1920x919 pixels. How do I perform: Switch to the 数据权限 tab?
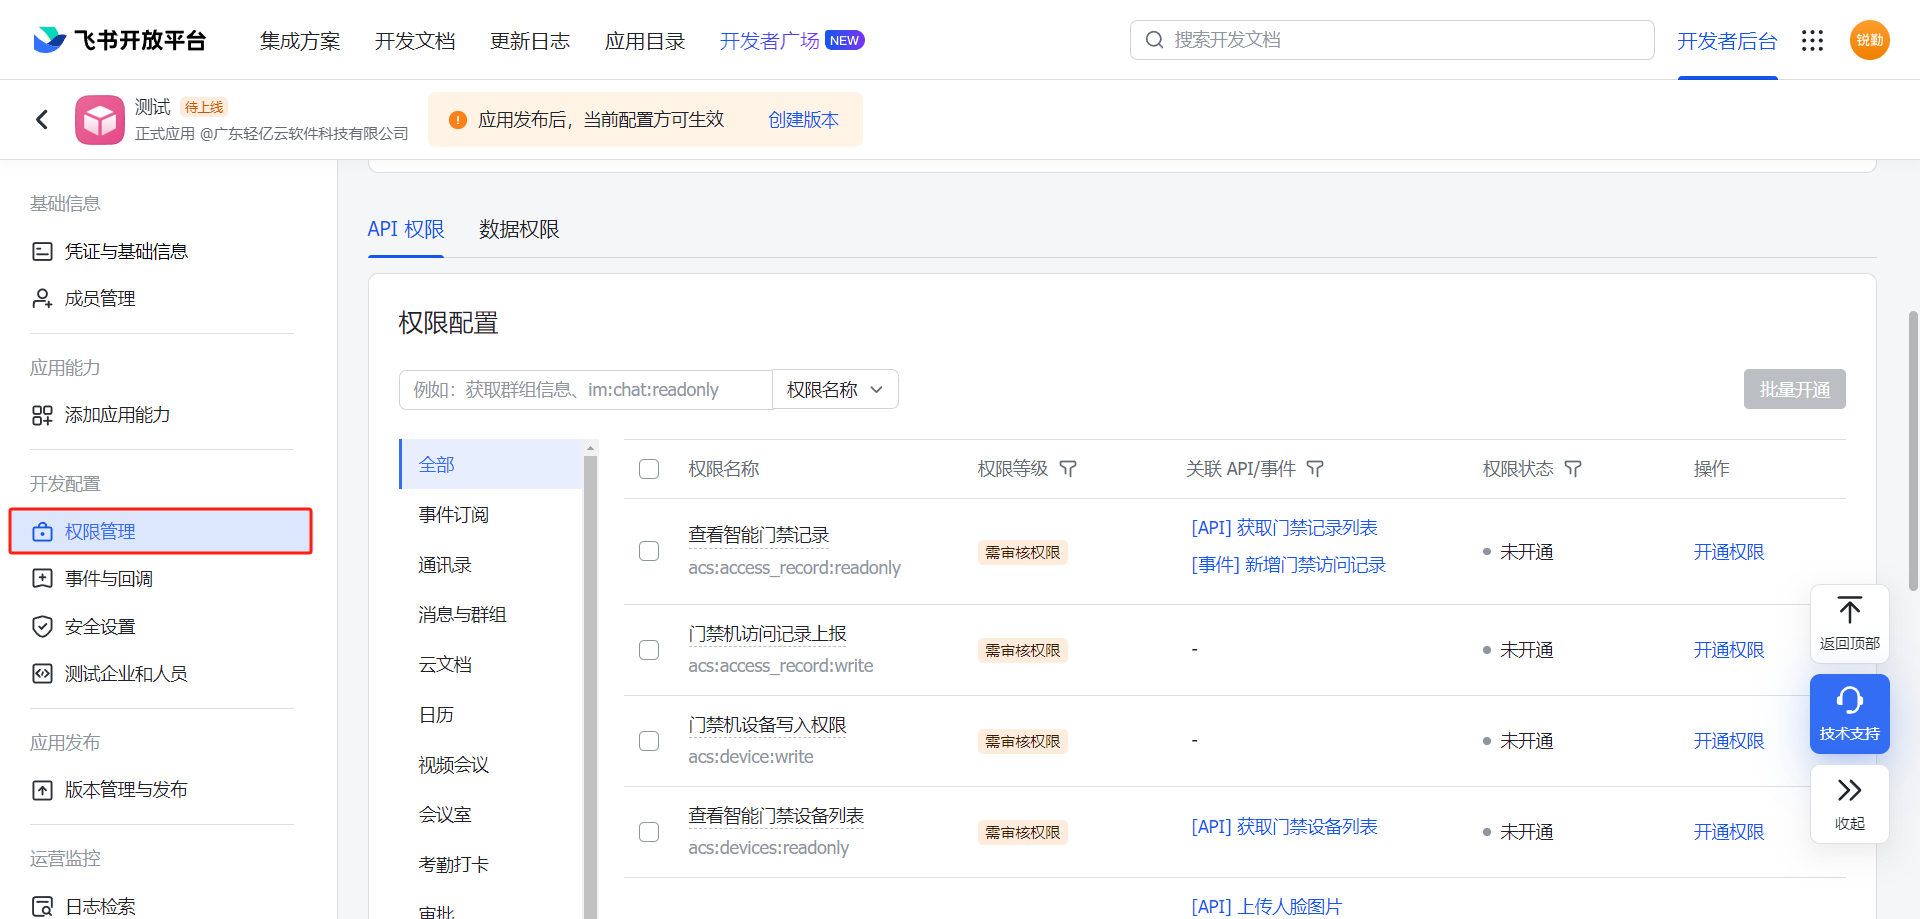(x=519, y=229)
